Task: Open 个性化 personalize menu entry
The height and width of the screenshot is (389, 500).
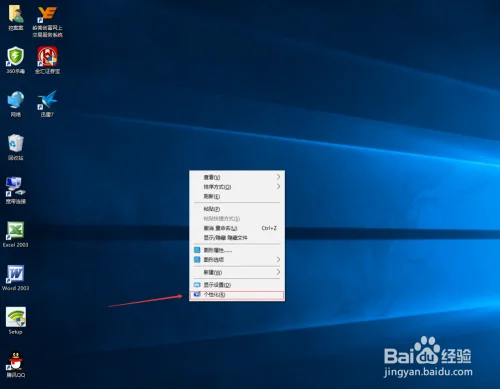Action: tap(237, 295)
